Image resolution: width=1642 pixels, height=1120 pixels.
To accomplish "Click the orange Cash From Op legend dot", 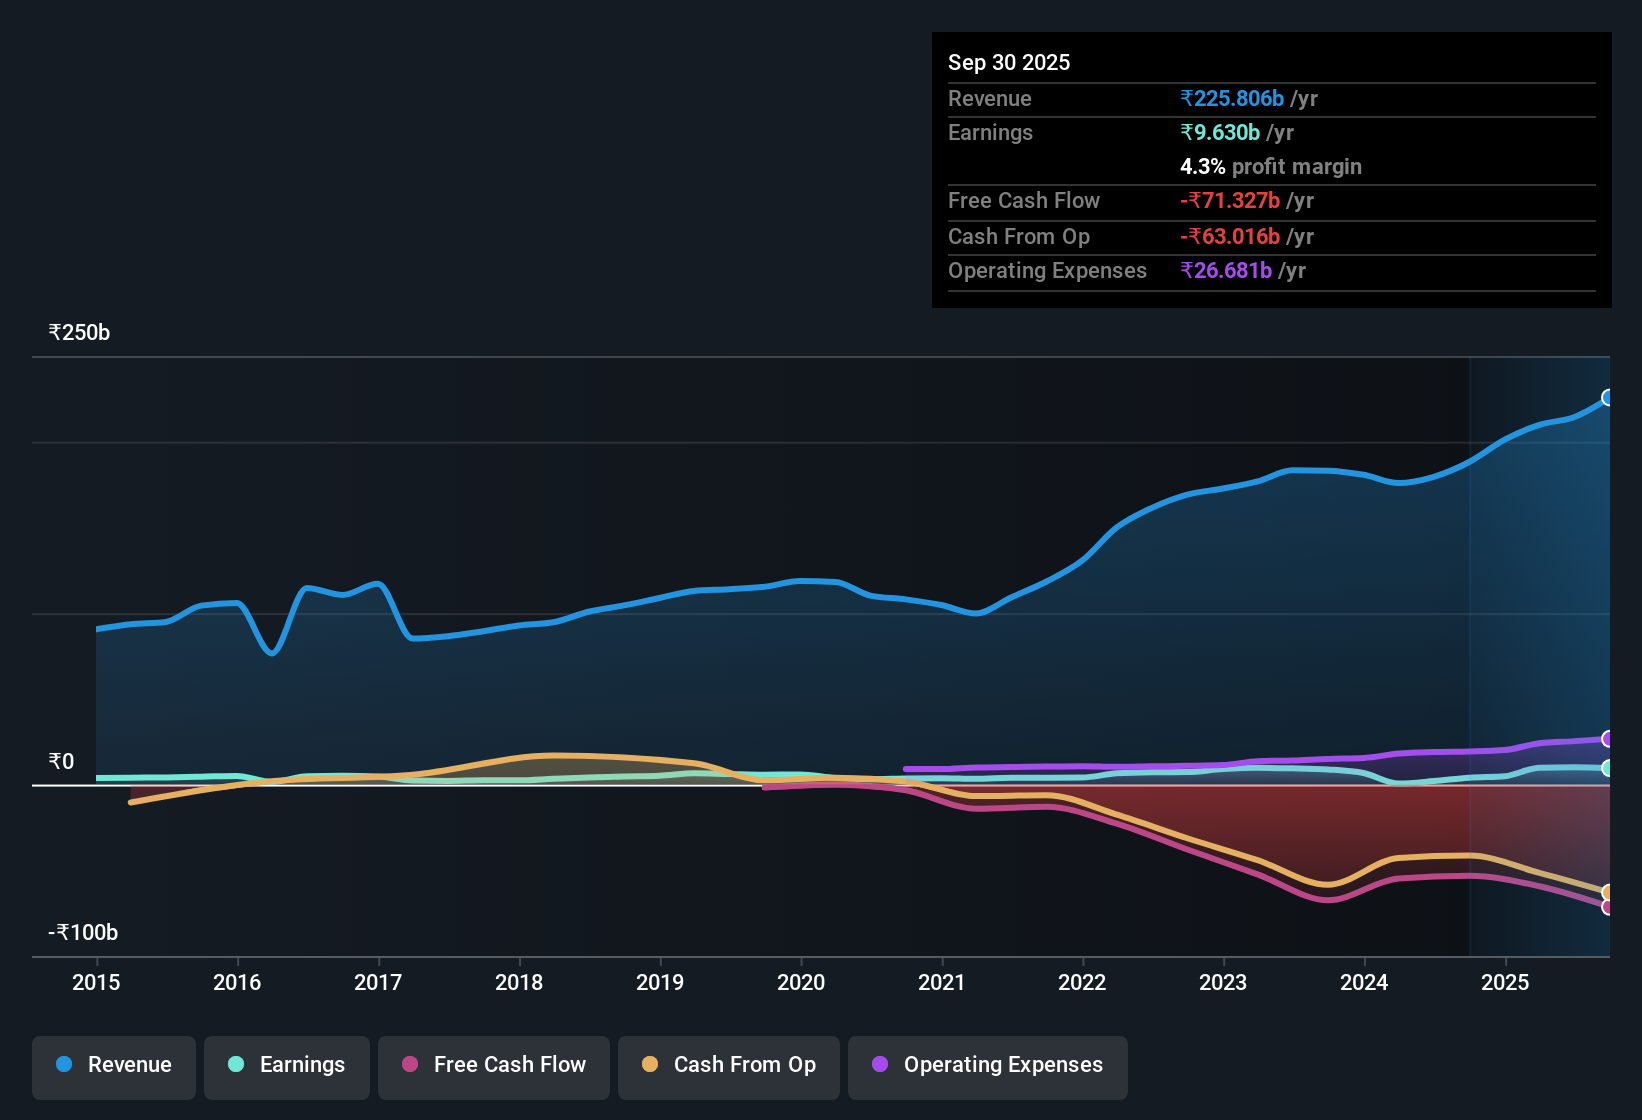I will pos(650,1065).
